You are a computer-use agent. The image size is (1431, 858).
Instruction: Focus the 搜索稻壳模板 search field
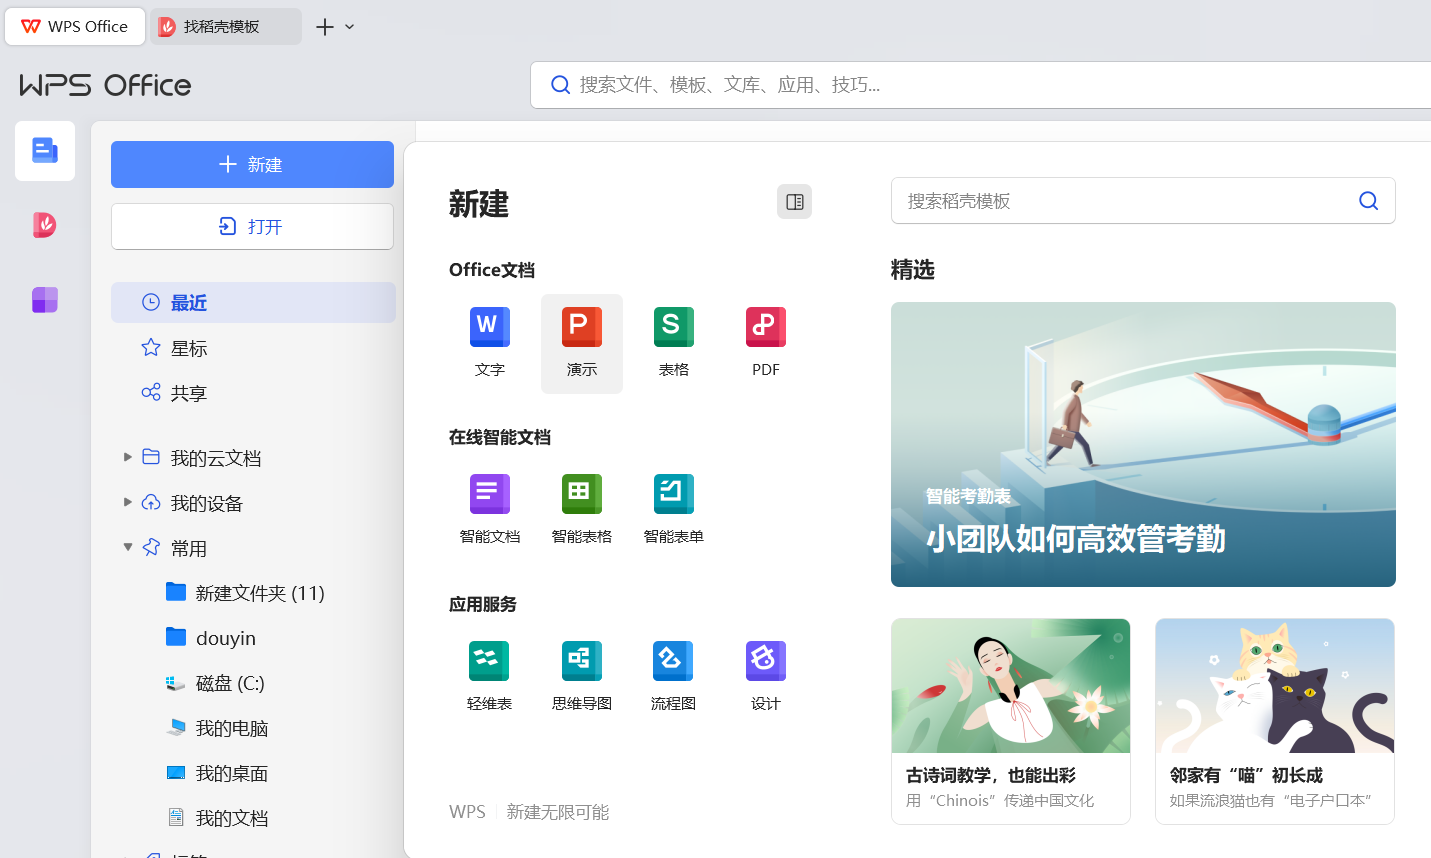pos(1143,201)
